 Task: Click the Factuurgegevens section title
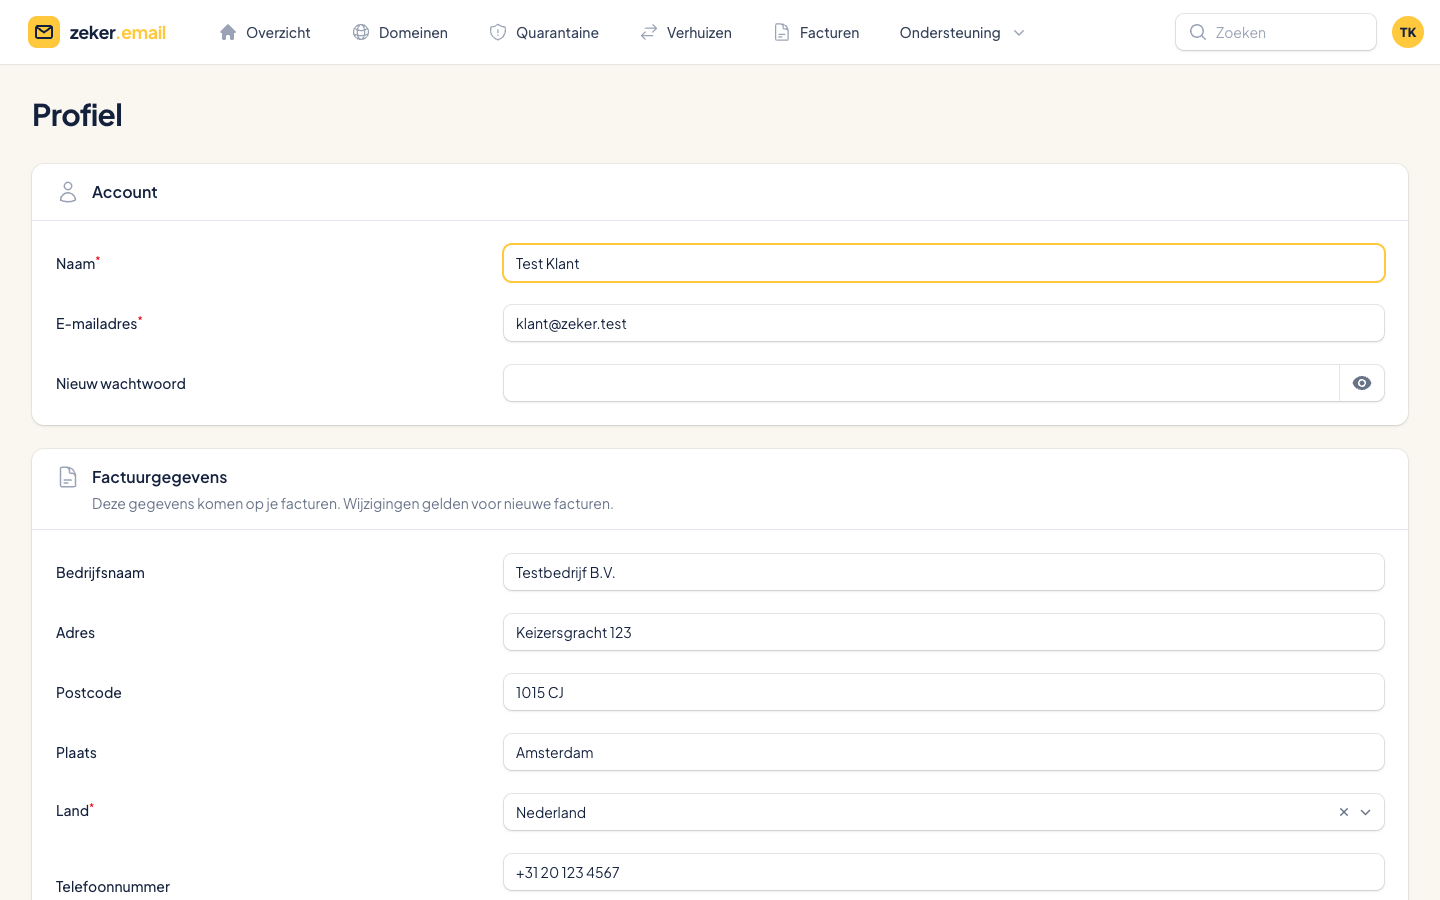(x=160, y=477)
